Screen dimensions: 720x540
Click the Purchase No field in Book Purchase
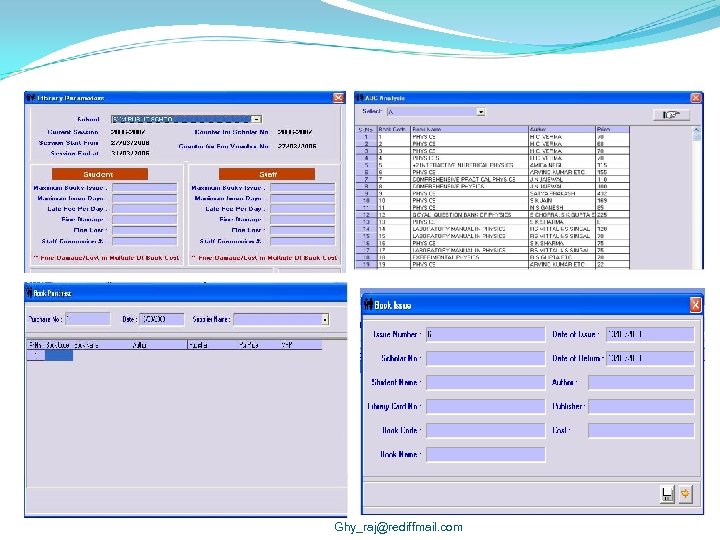point(88,319)
